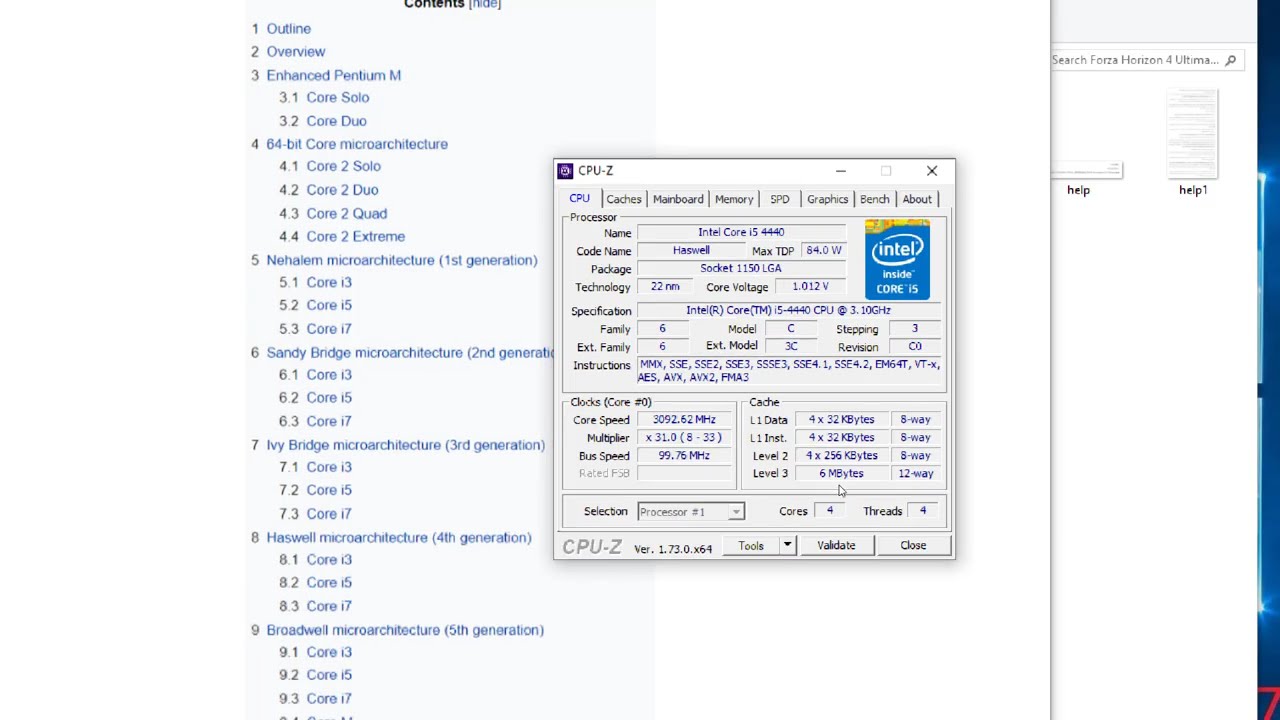This screenshot has width=1280, height=720.
Task: Go to the Core Solo section
Action: (337, 98)
